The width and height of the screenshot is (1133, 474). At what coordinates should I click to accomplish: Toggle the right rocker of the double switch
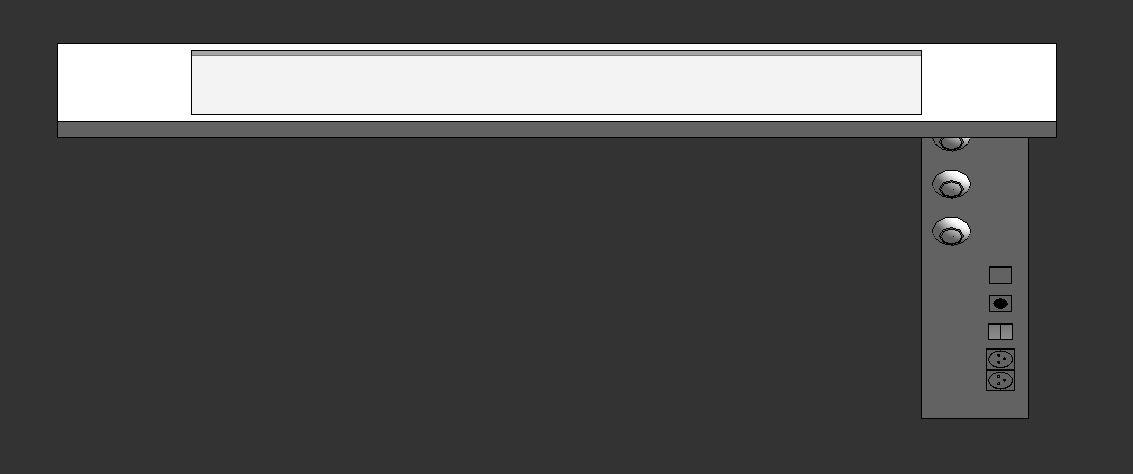[x=1007, y=332]
